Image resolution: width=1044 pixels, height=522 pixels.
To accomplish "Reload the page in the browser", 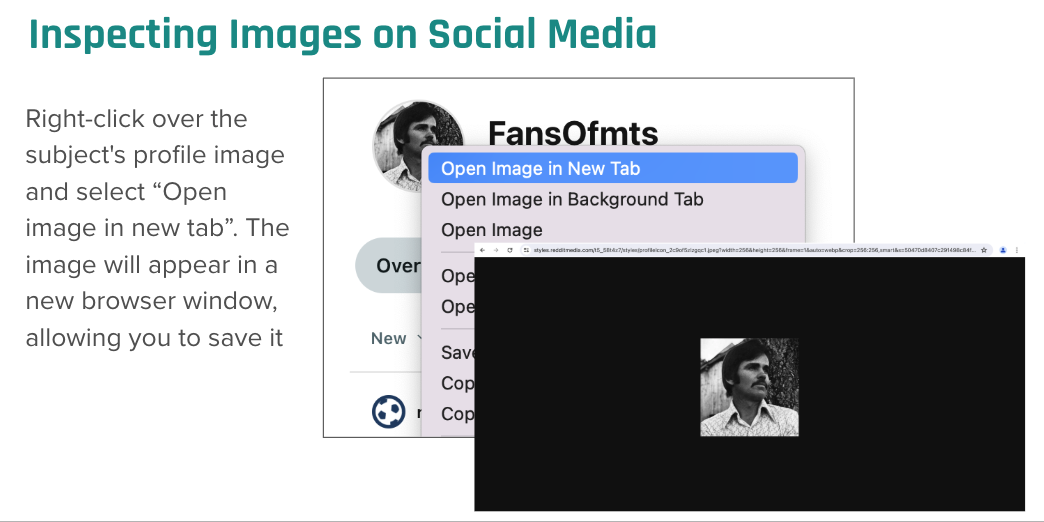I will [510, 250].
